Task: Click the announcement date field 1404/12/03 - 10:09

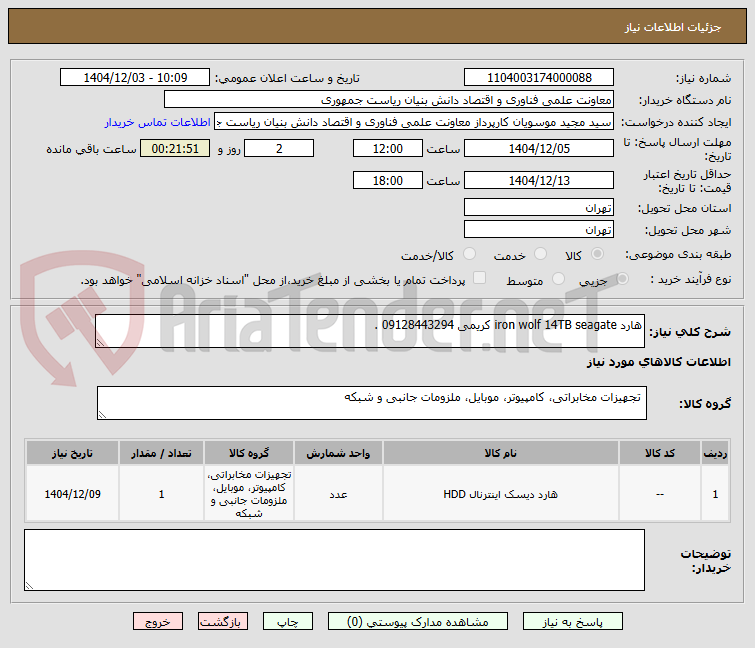Action: click(x=135, y=78)
